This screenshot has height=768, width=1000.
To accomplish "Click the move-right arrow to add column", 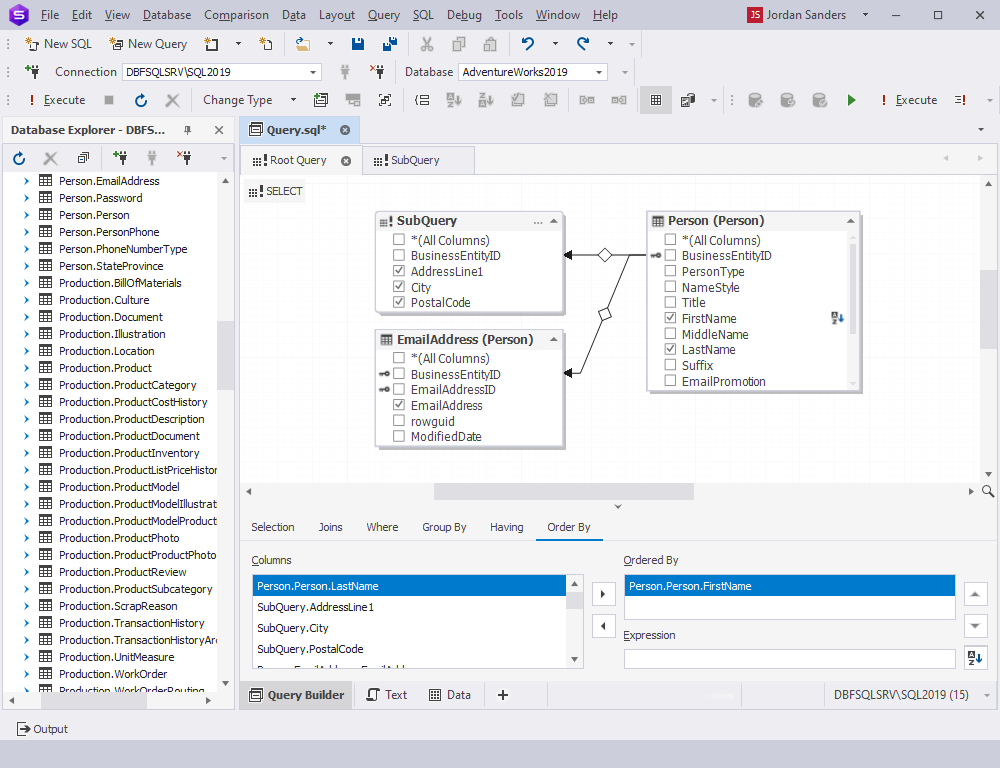I will (603, 594).
